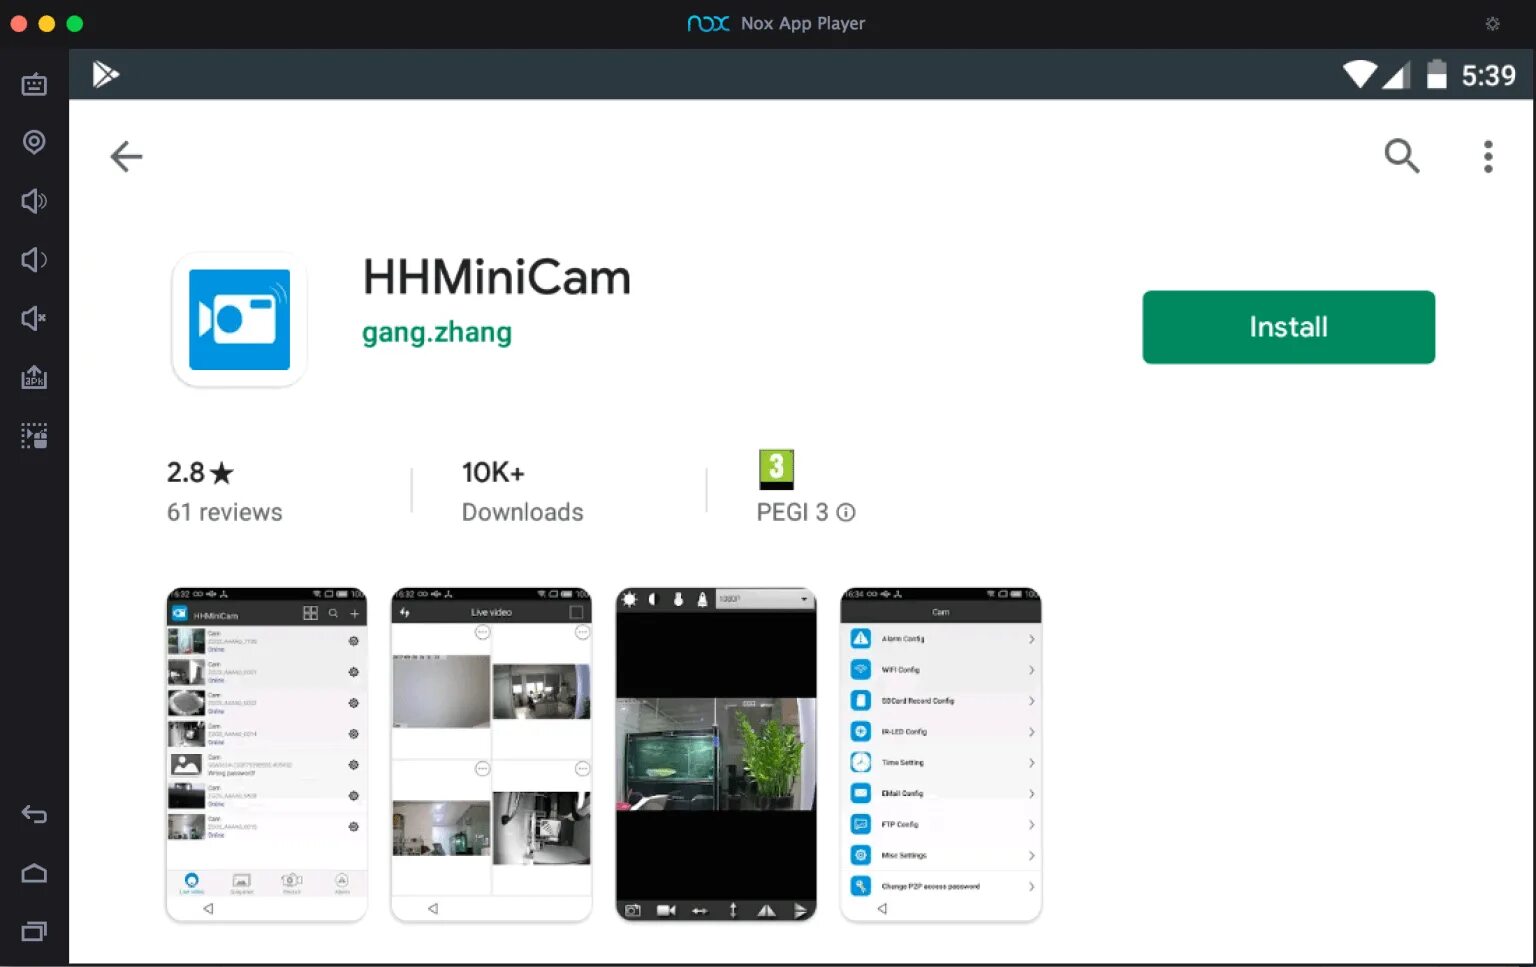This screenshot has width=1536, height=967.
Task: Open the Live video grid screenshot
Action: pyautogui.click(x=491, y=754)
